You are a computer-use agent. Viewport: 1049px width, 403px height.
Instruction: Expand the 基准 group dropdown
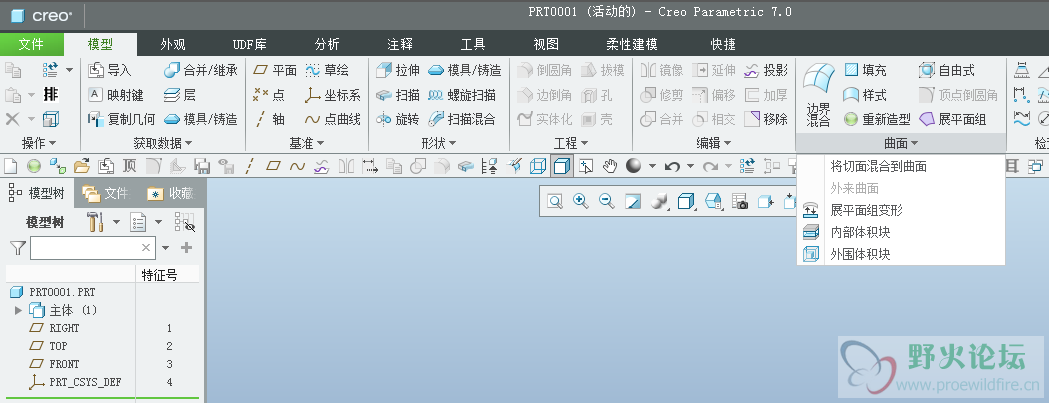point(306,143)
